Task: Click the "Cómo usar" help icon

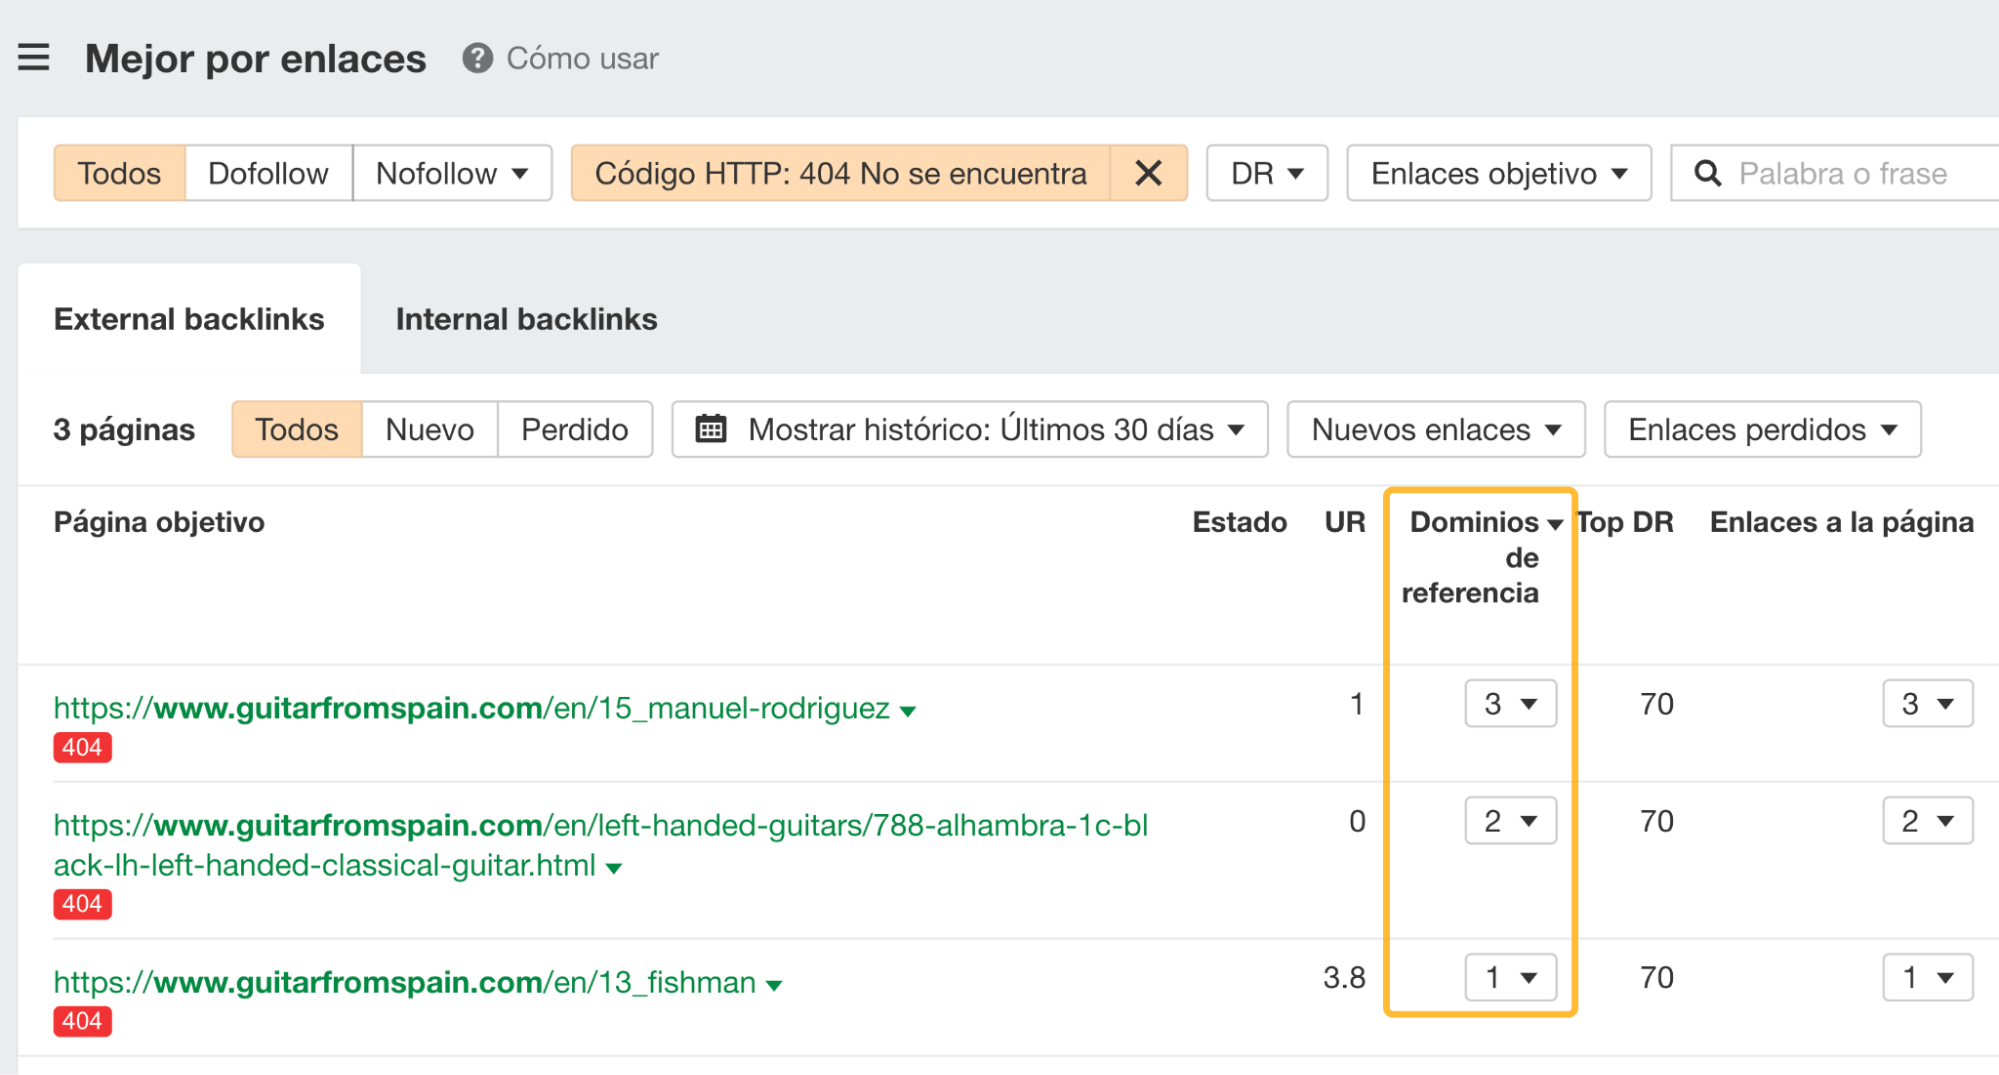Action: point(477,58)
